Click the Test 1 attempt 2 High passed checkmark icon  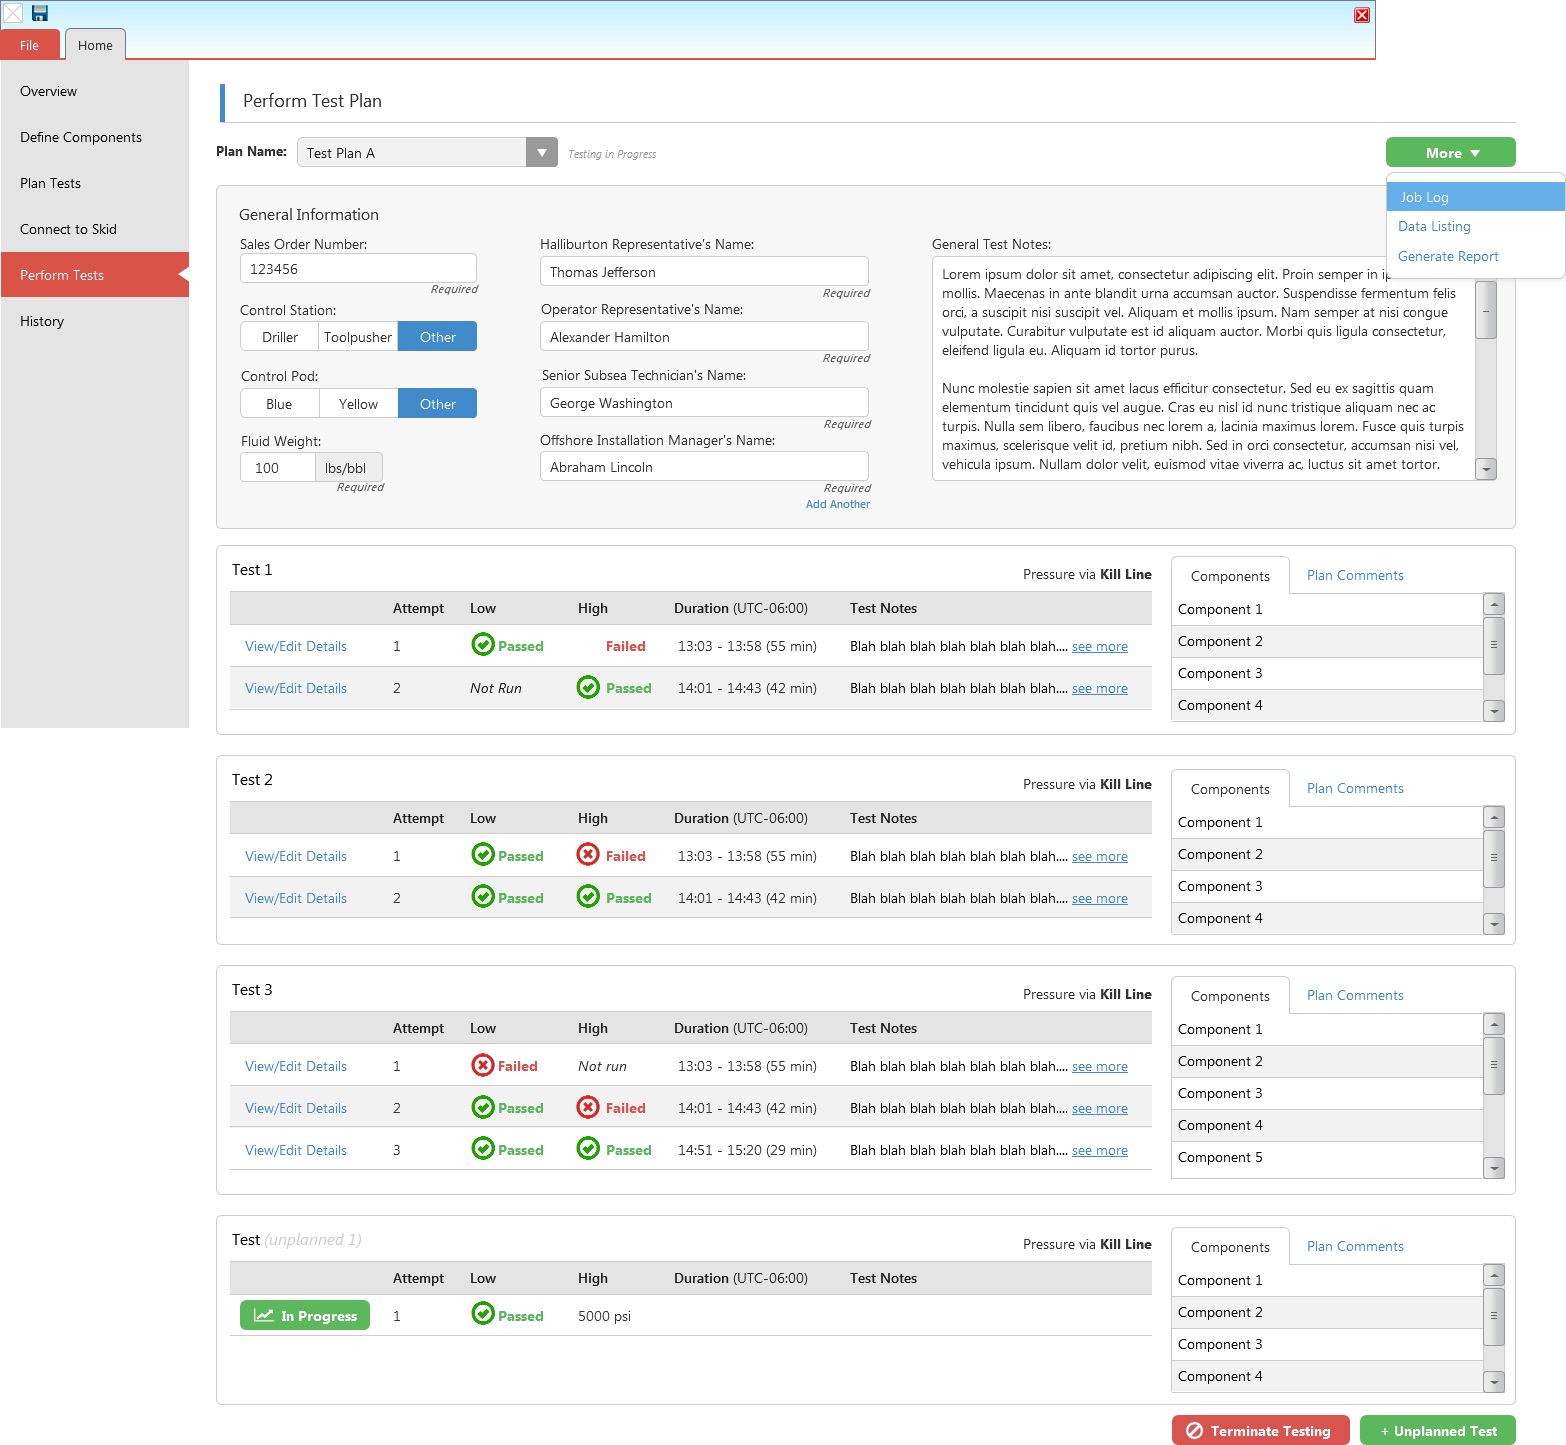tap(588, 687)
